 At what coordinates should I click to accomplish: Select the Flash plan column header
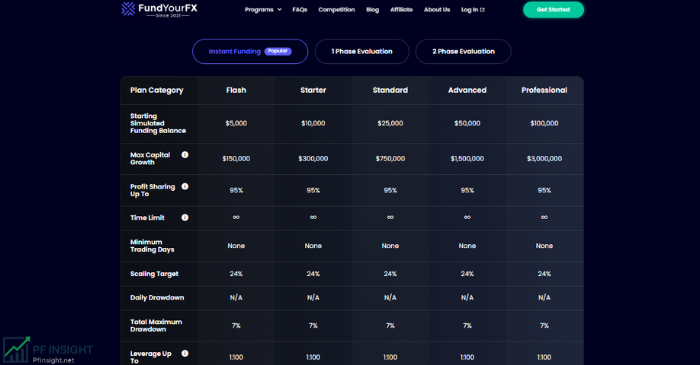(236, 90)
